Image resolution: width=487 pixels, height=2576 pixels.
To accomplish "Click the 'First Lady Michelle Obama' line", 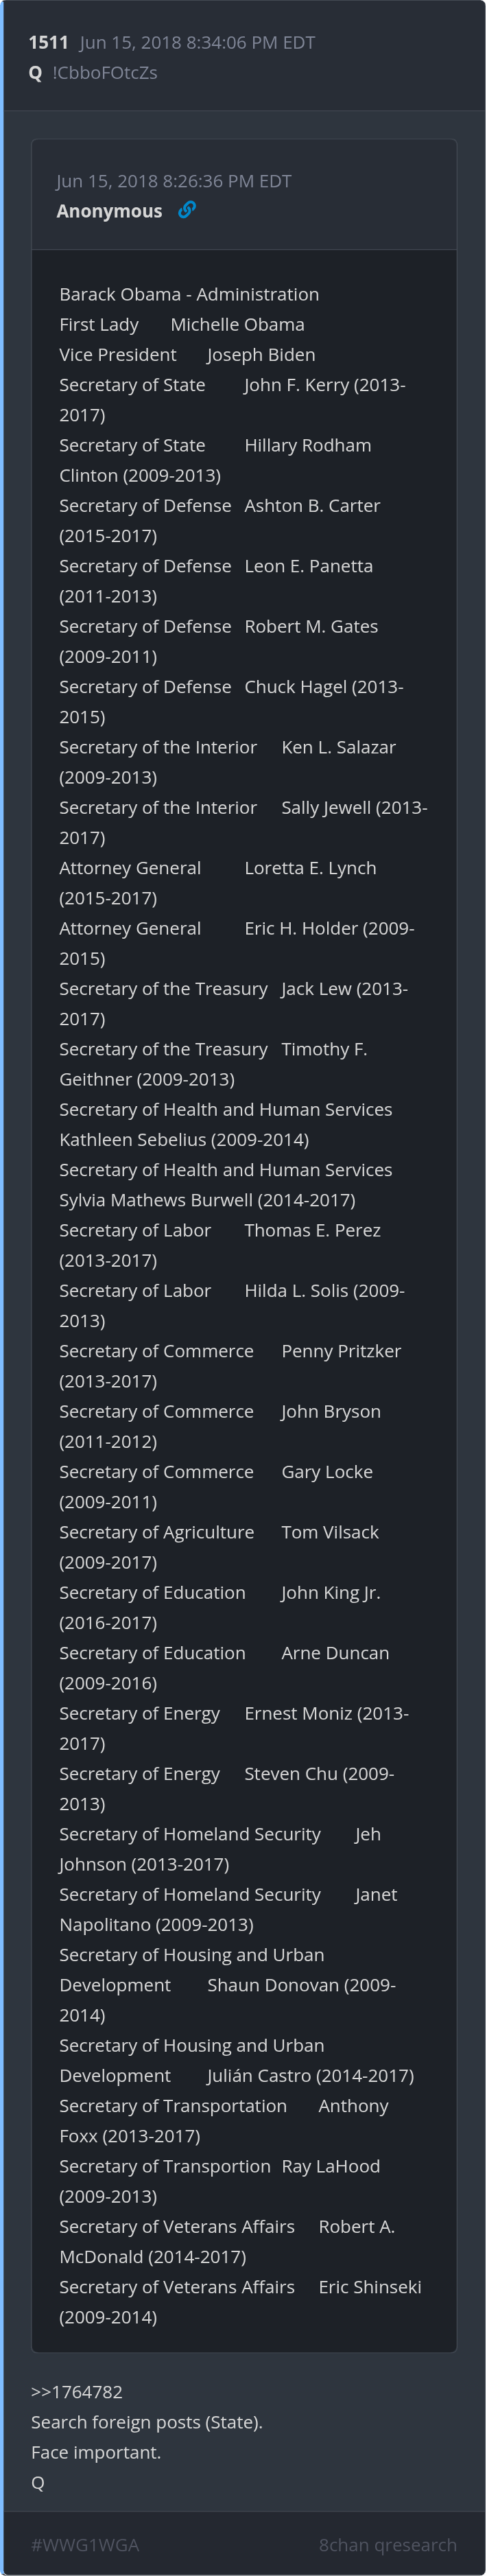I will [182, 324].
